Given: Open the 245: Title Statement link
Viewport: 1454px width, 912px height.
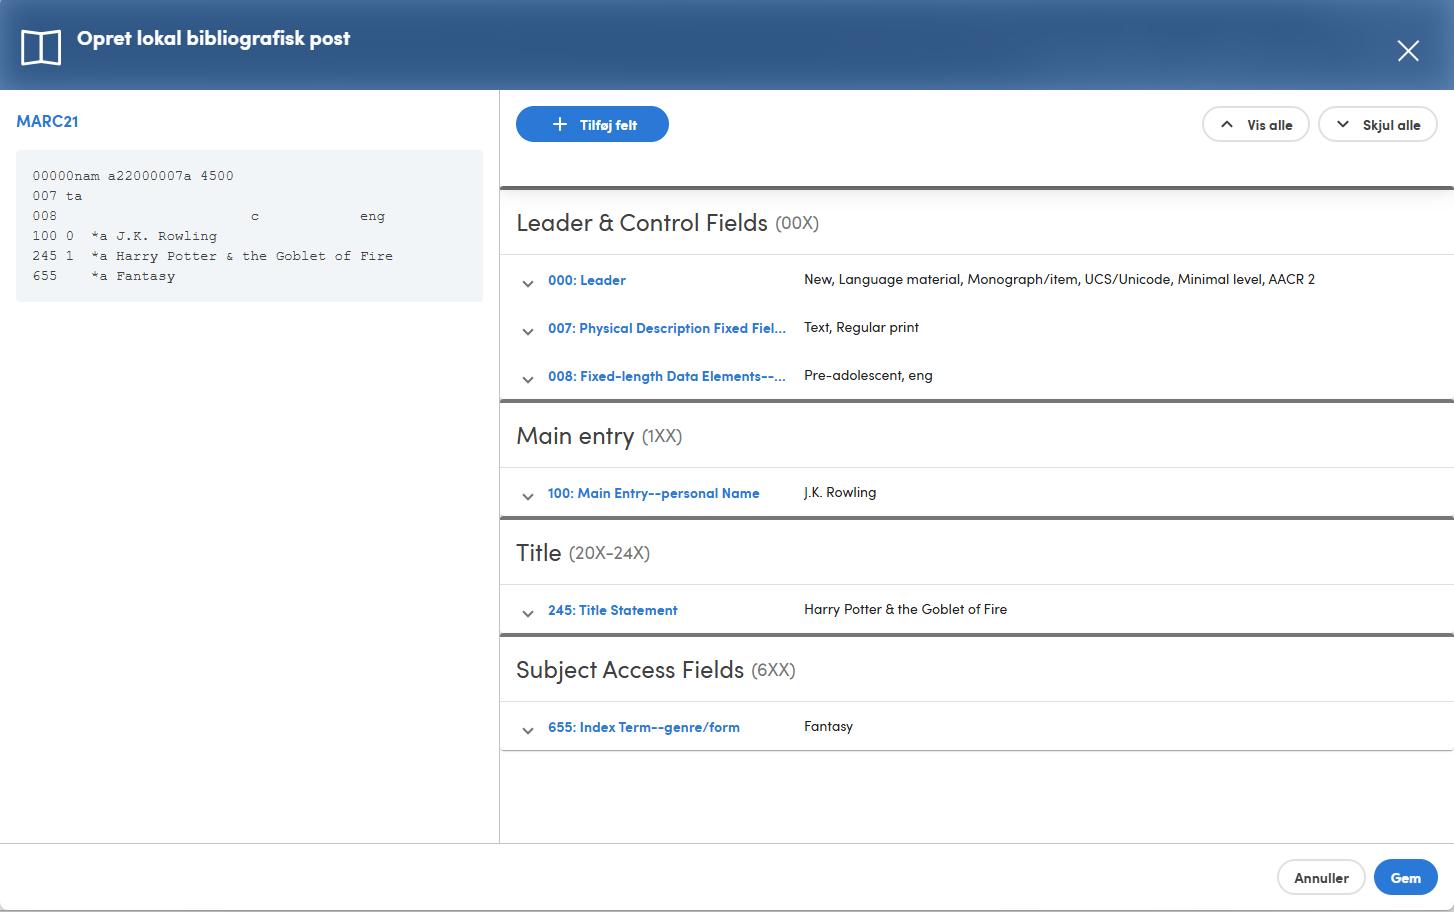Looking at the screenshot, I should click(613, 610).
